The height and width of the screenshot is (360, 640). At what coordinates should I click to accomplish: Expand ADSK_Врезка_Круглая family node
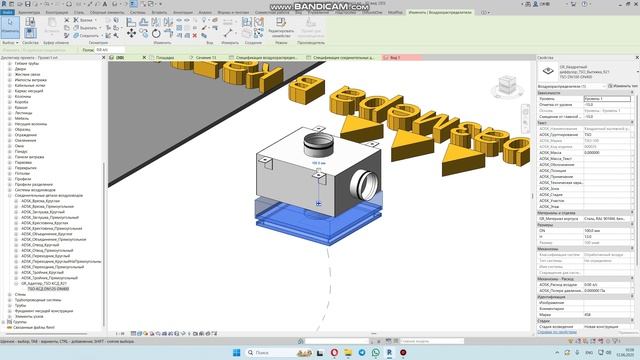tap(16, 201)
